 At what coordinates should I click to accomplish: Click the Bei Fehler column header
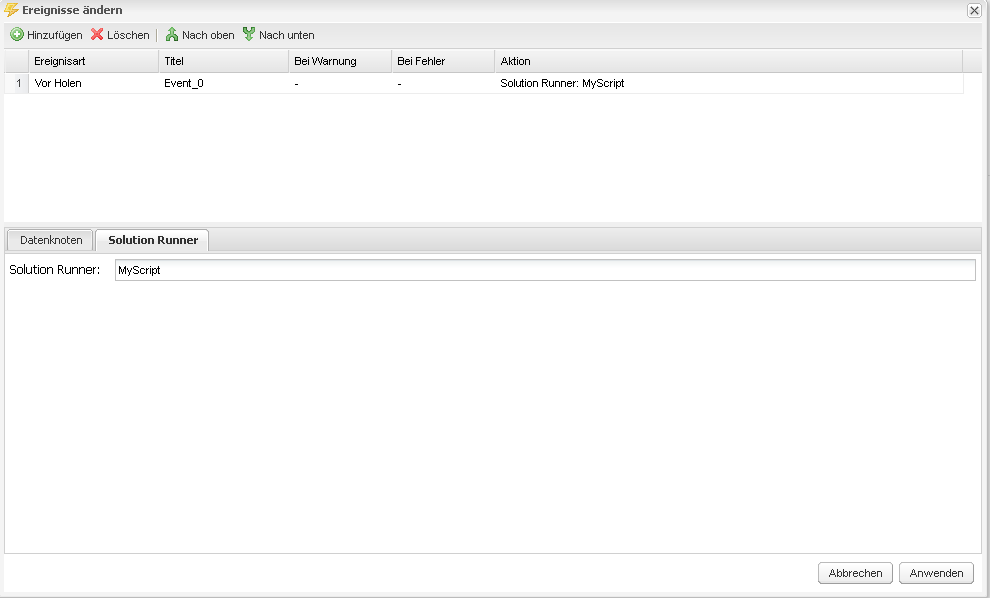[x=443, y=61]
